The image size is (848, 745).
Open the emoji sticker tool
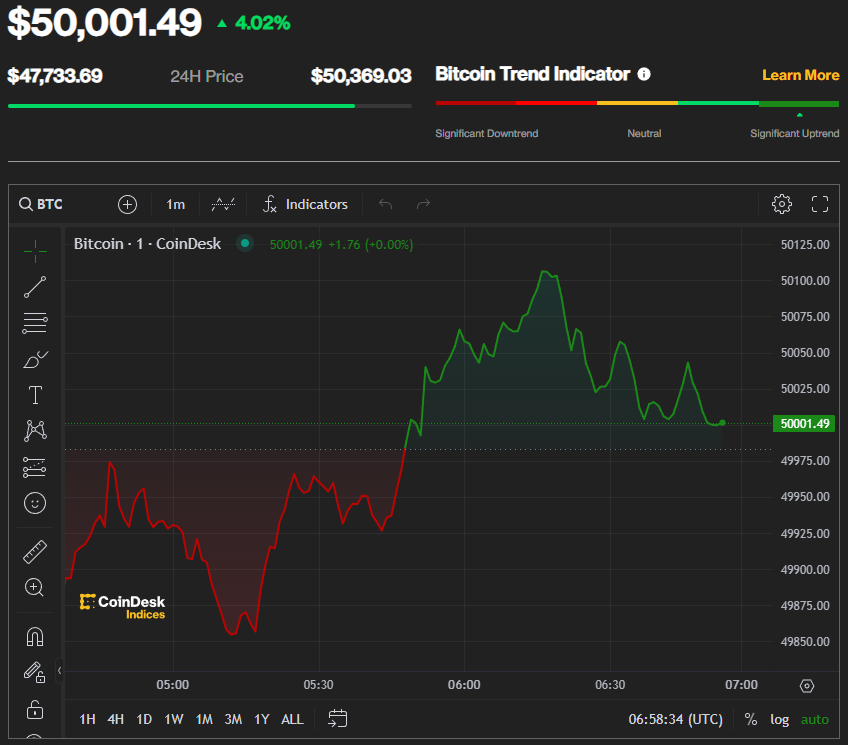(x=35, y=503)
